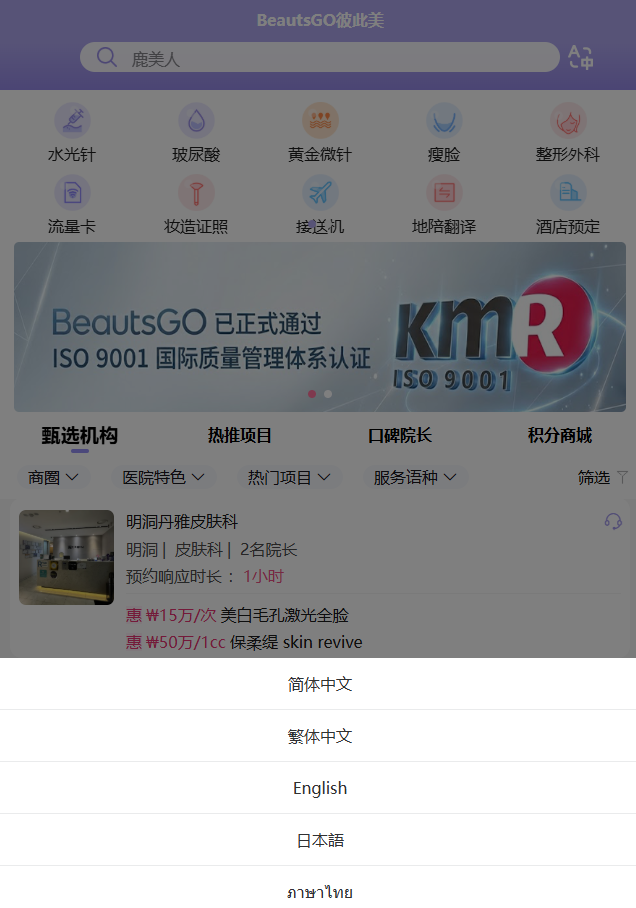
Task: Open the ISO 9001 certification banner
Action: [x=320, y=327]
